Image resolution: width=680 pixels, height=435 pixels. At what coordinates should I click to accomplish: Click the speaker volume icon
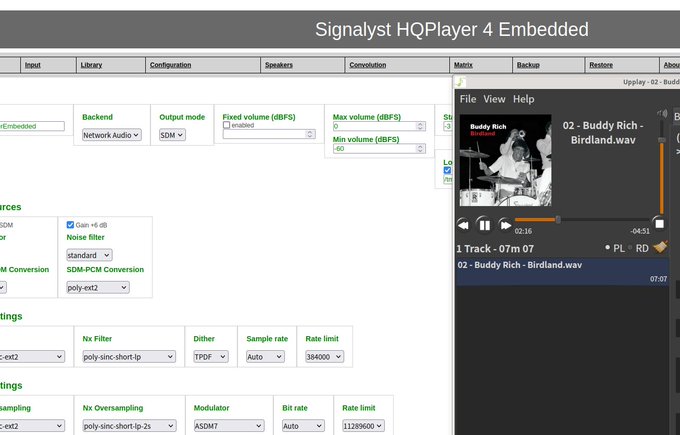tap(661, 116)
